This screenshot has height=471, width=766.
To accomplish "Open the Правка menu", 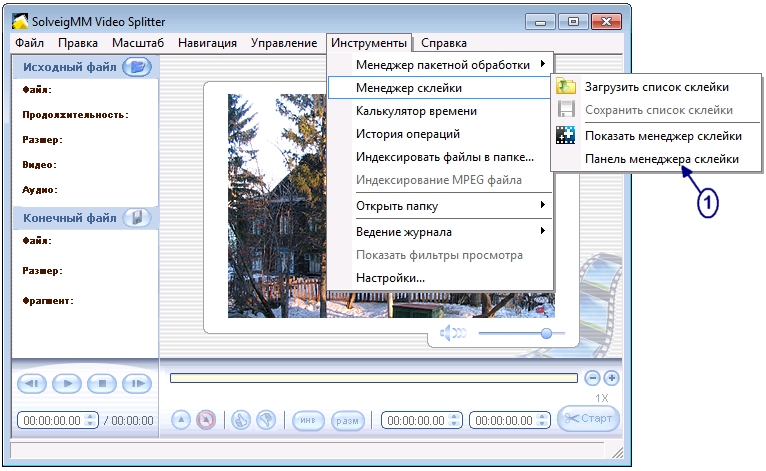I will (78, 43).
